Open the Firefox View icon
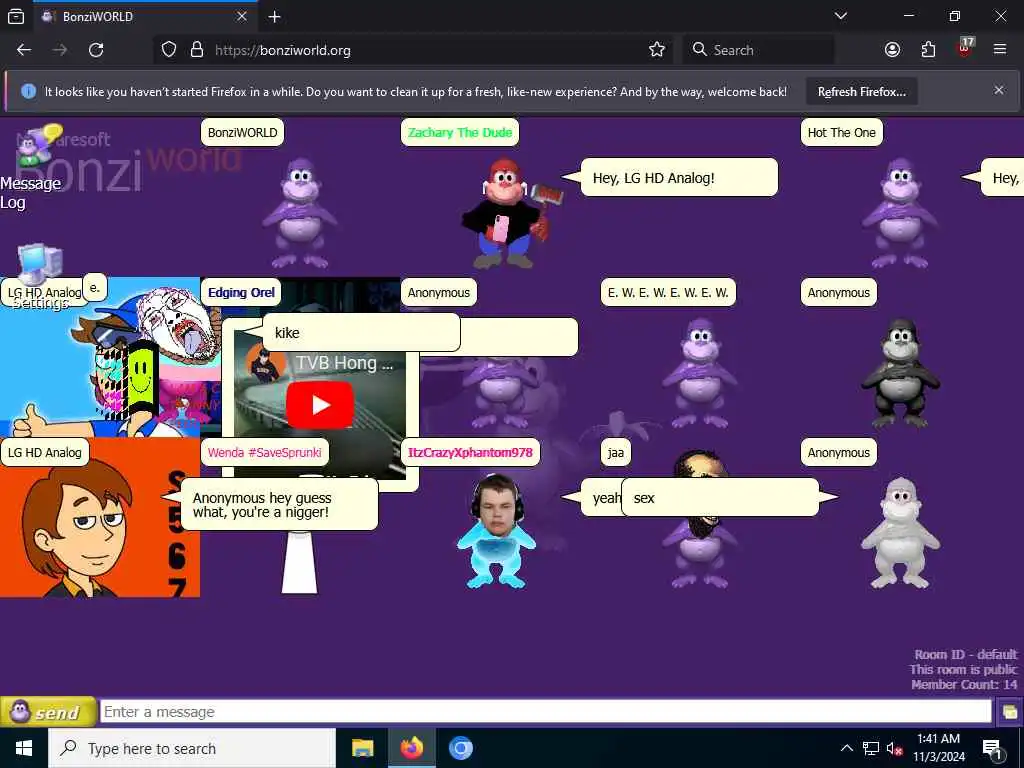Screen dimensions: 1024x768 point(16,16)
